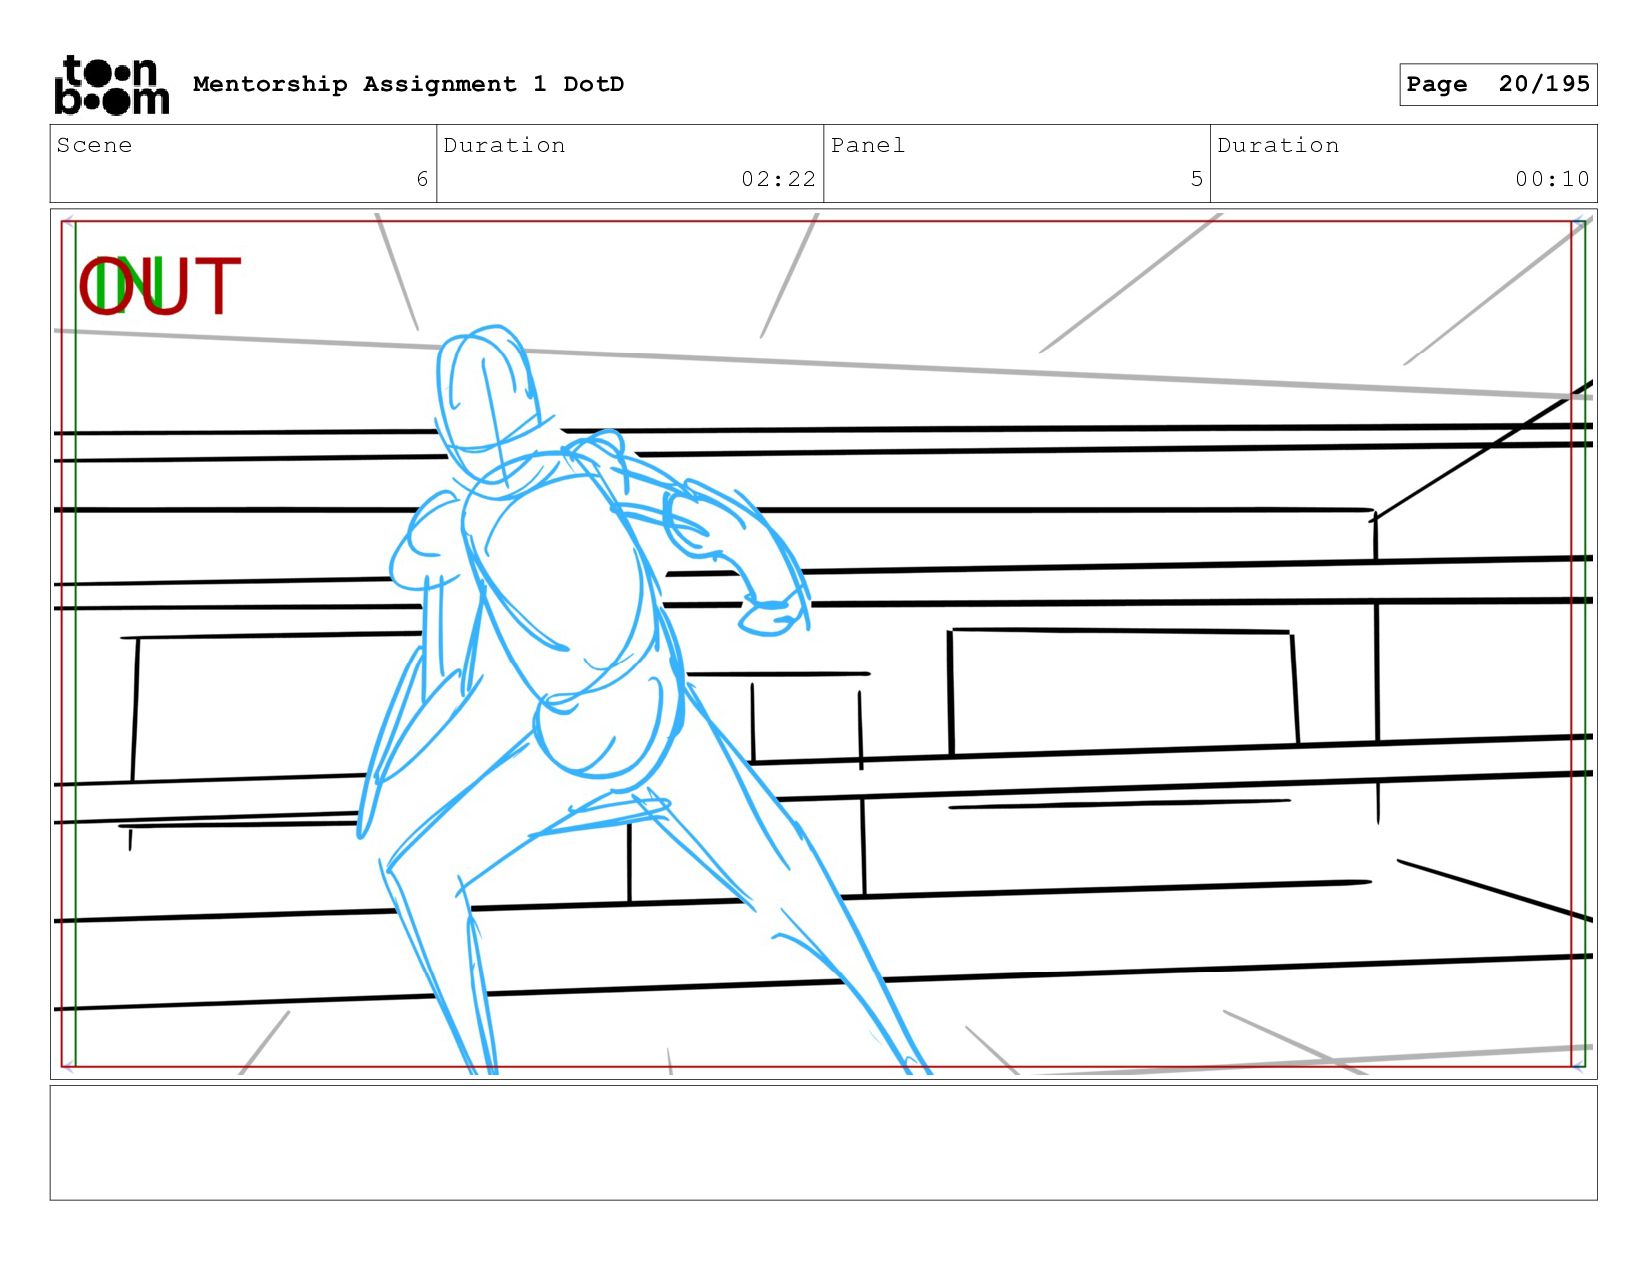Click the Mentorship Assignment 1 DotD title
The width and height of the screenshot is (1650, 1275).
click(x=408, y=84)
